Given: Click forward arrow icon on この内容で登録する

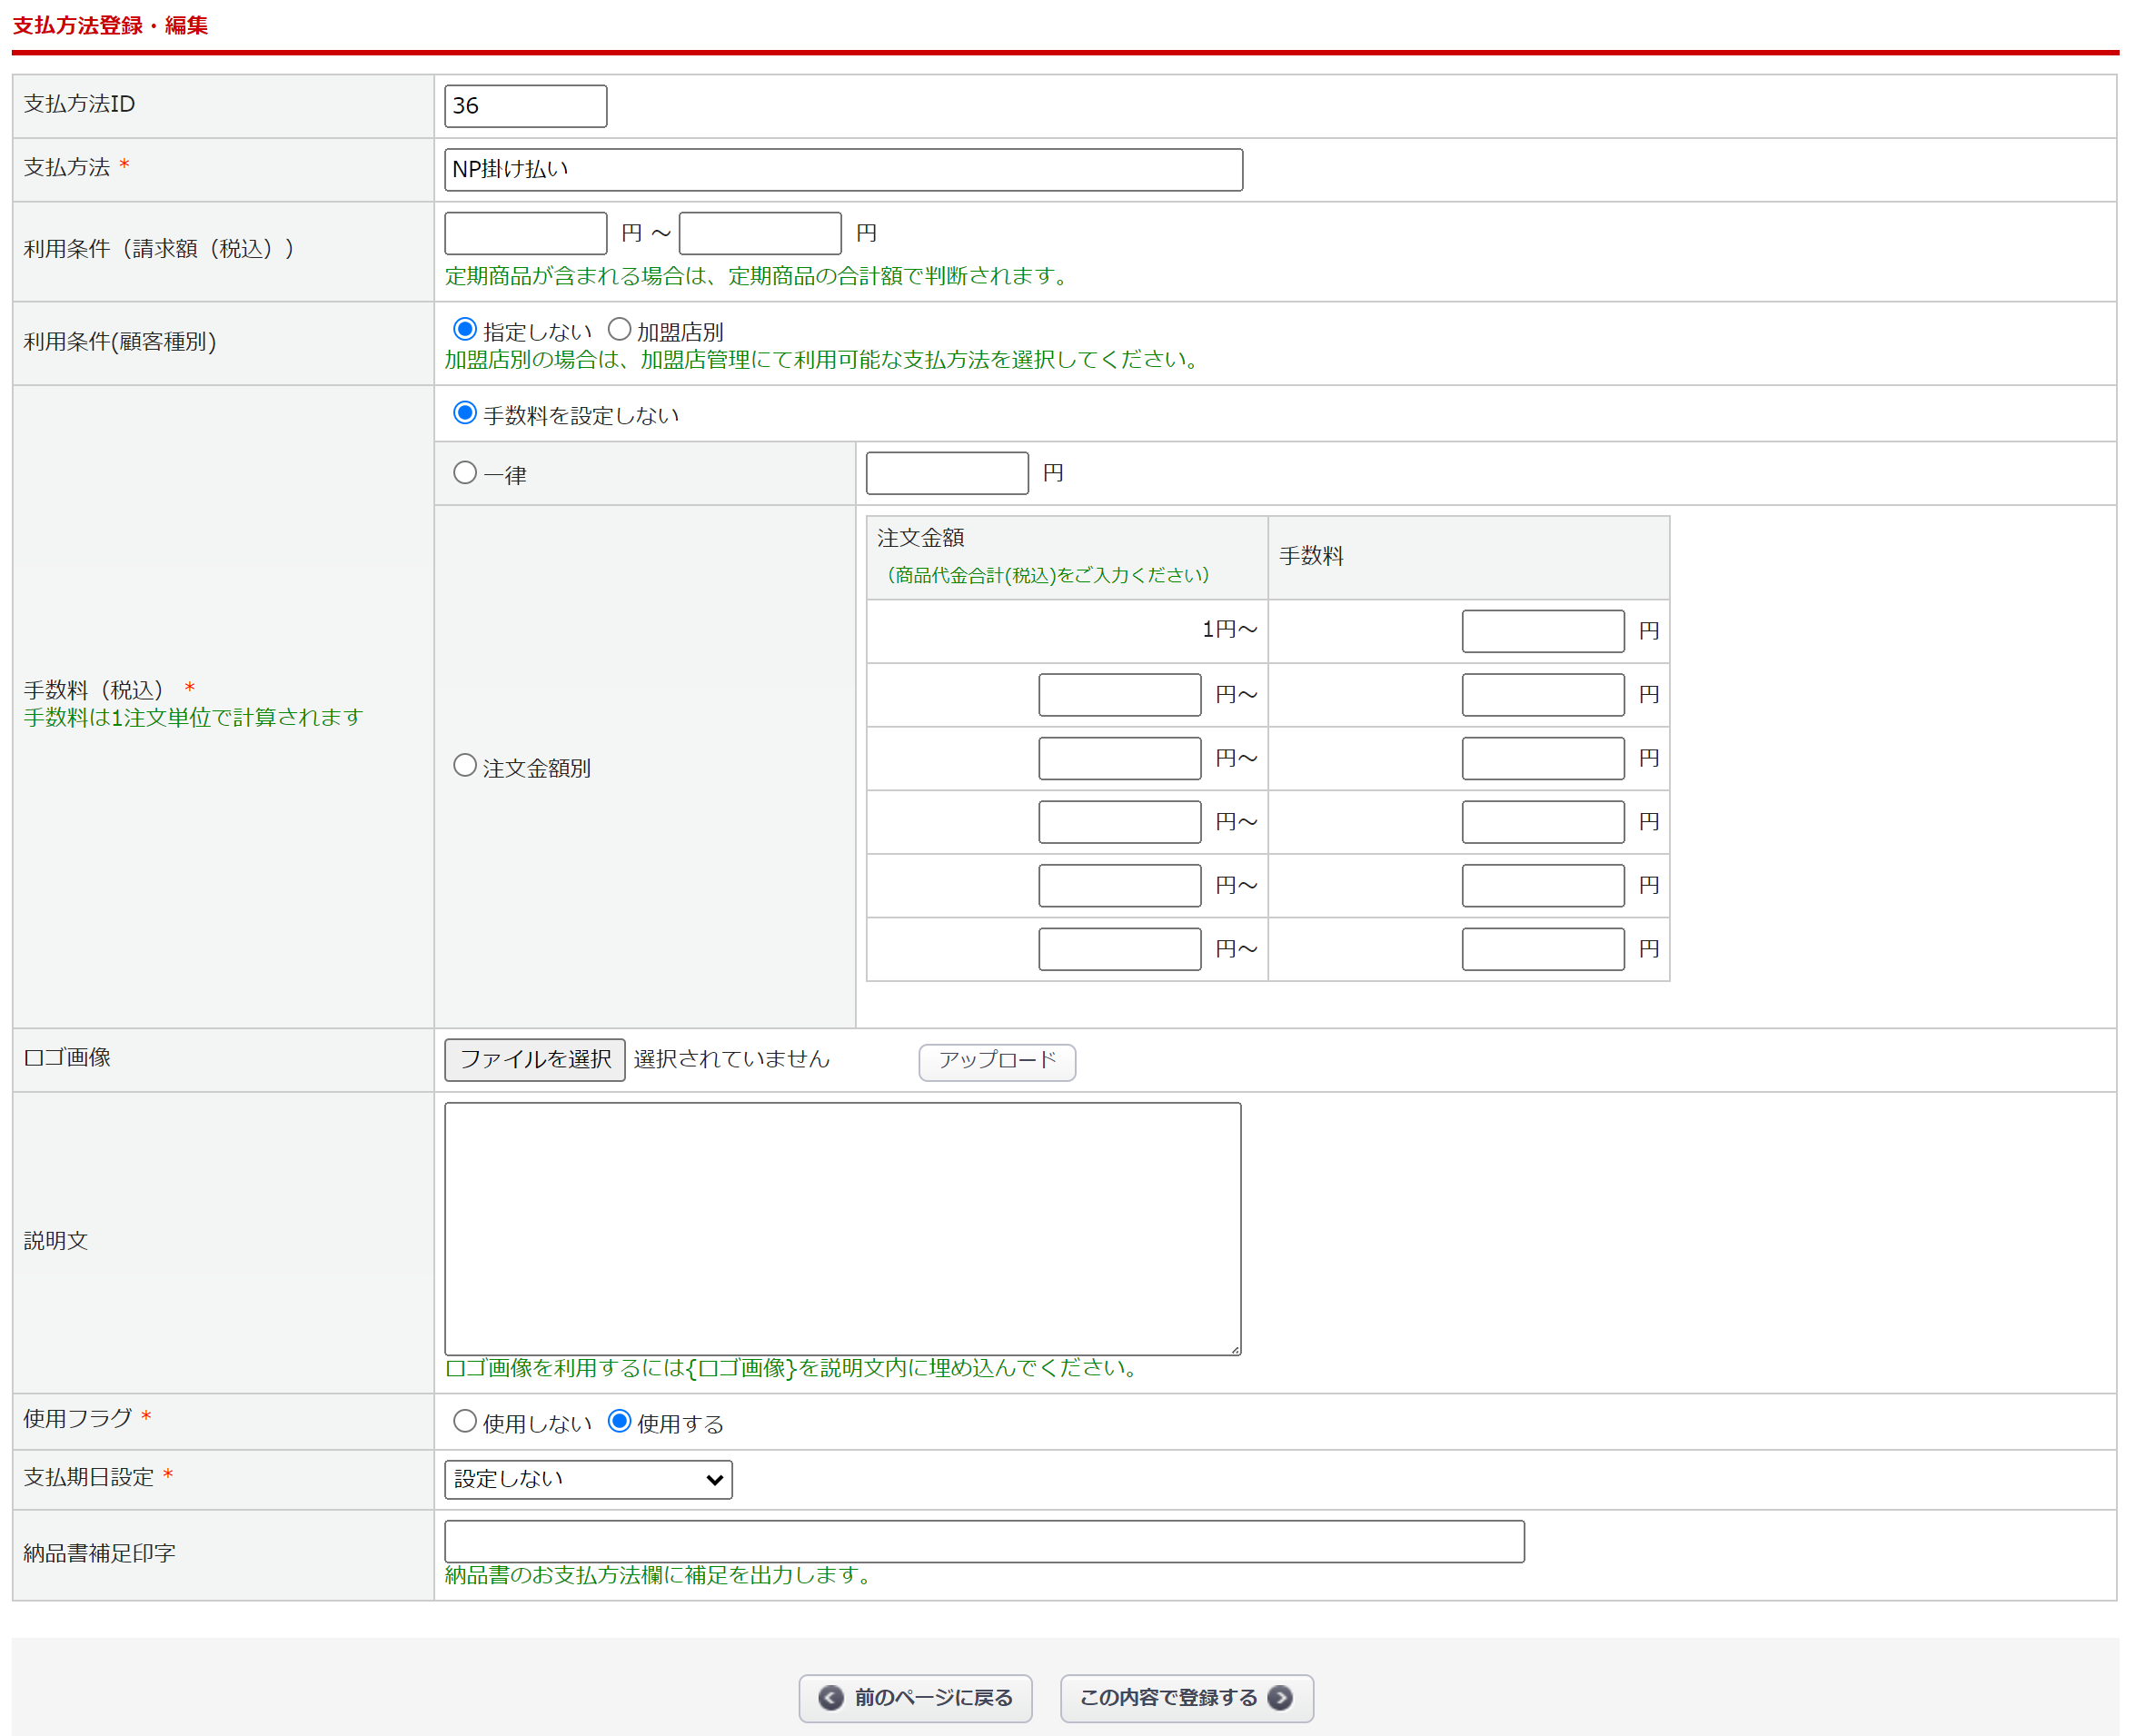Looking at the screenshot, I should 1279,1697.
